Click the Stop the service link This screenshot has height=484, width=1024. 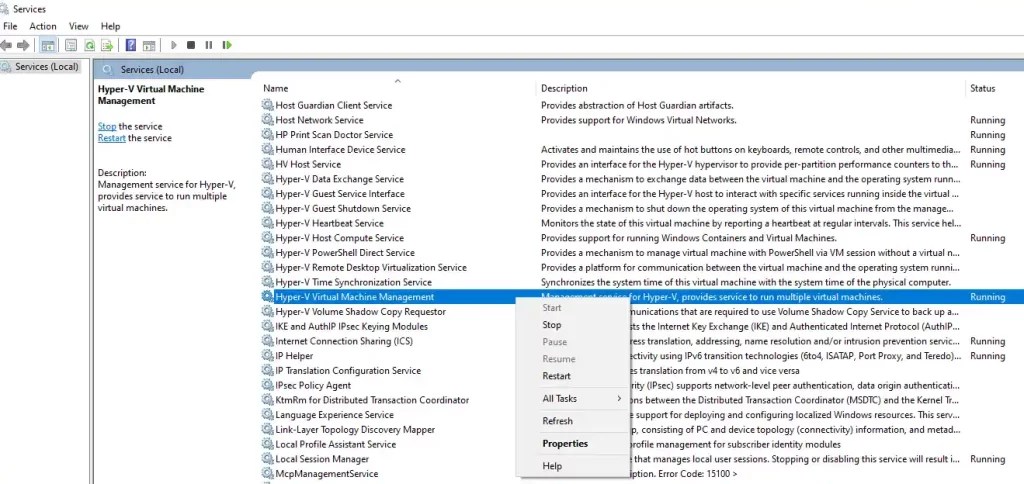(x=107, y=126)
